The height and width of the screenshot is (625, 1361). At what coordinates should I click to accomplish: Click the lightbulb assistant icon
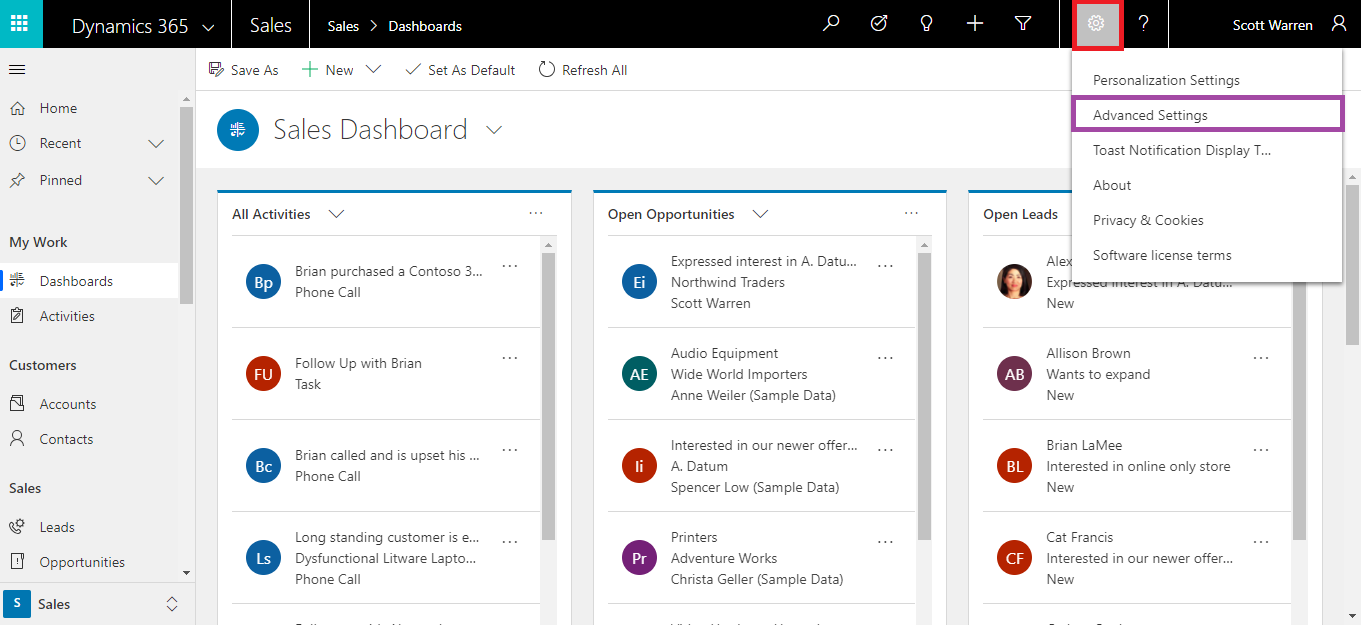(927, 24)
